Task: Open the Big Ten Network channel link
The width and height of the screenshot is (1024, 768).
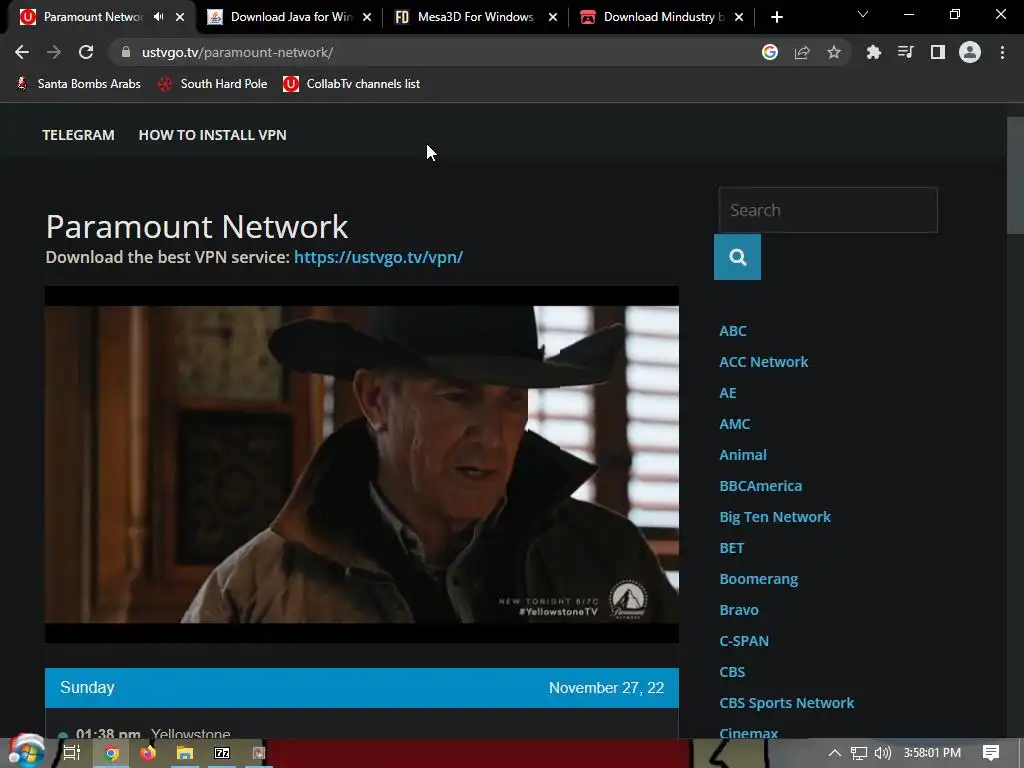Action: (x=775, y=517)
